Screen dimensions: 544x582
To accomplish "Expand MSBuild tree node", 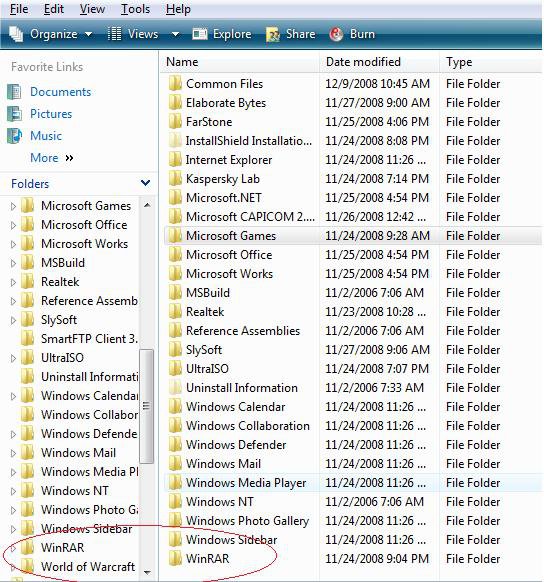I will pyautogui.click(x=13, y=263).
